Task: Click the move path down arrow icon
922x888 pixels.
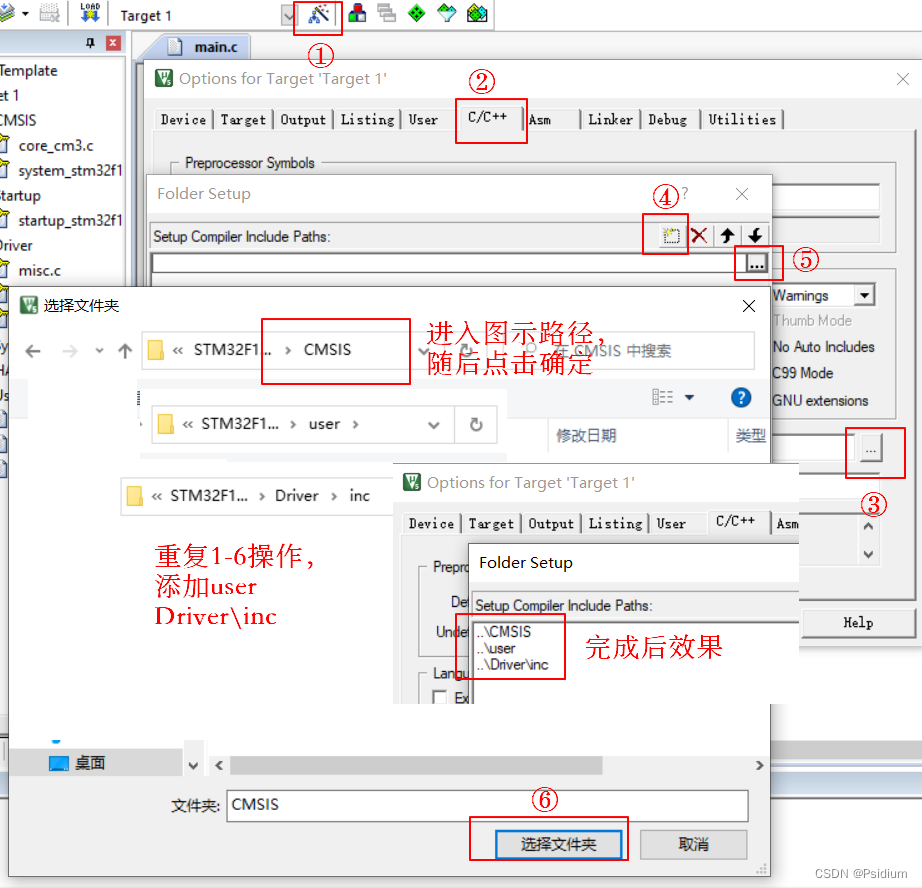Action: (x=757, y=235)
